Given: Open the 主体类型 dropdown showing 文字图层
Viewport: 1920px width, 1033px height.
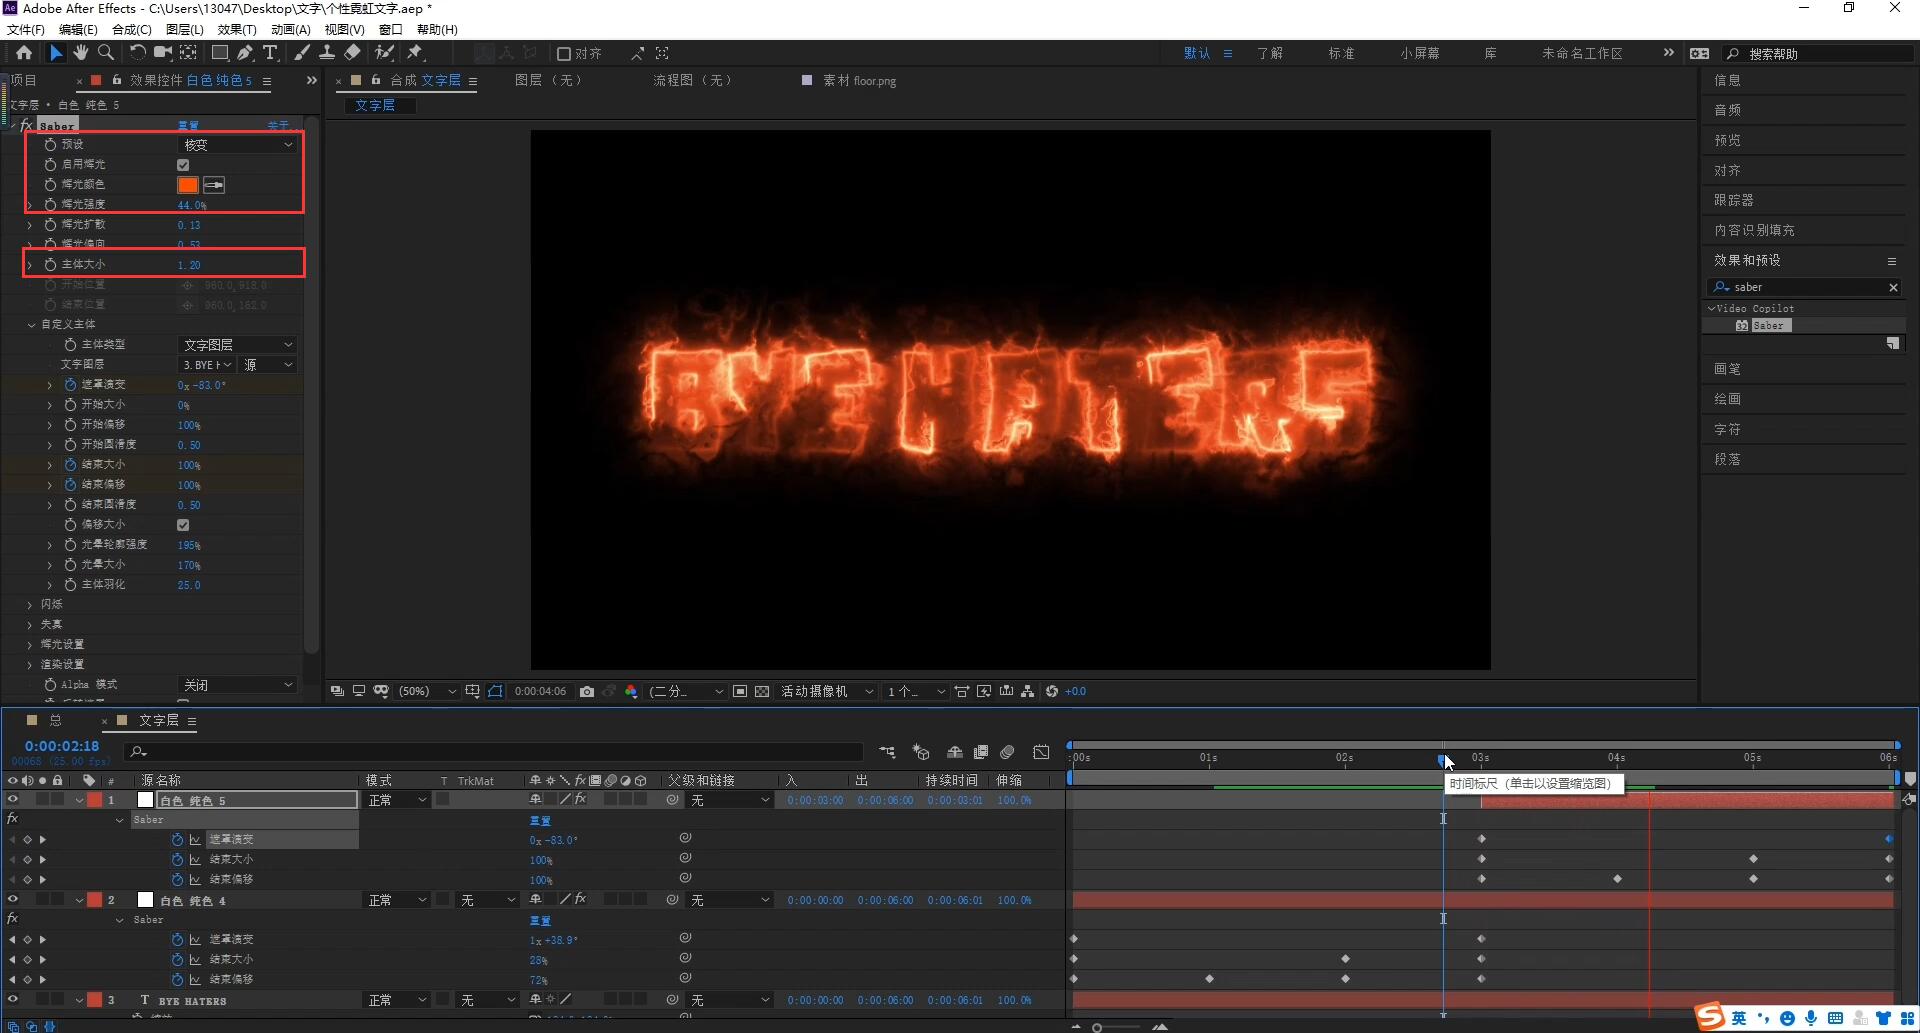Looking at the screenshot, I should tap(237, 345).
